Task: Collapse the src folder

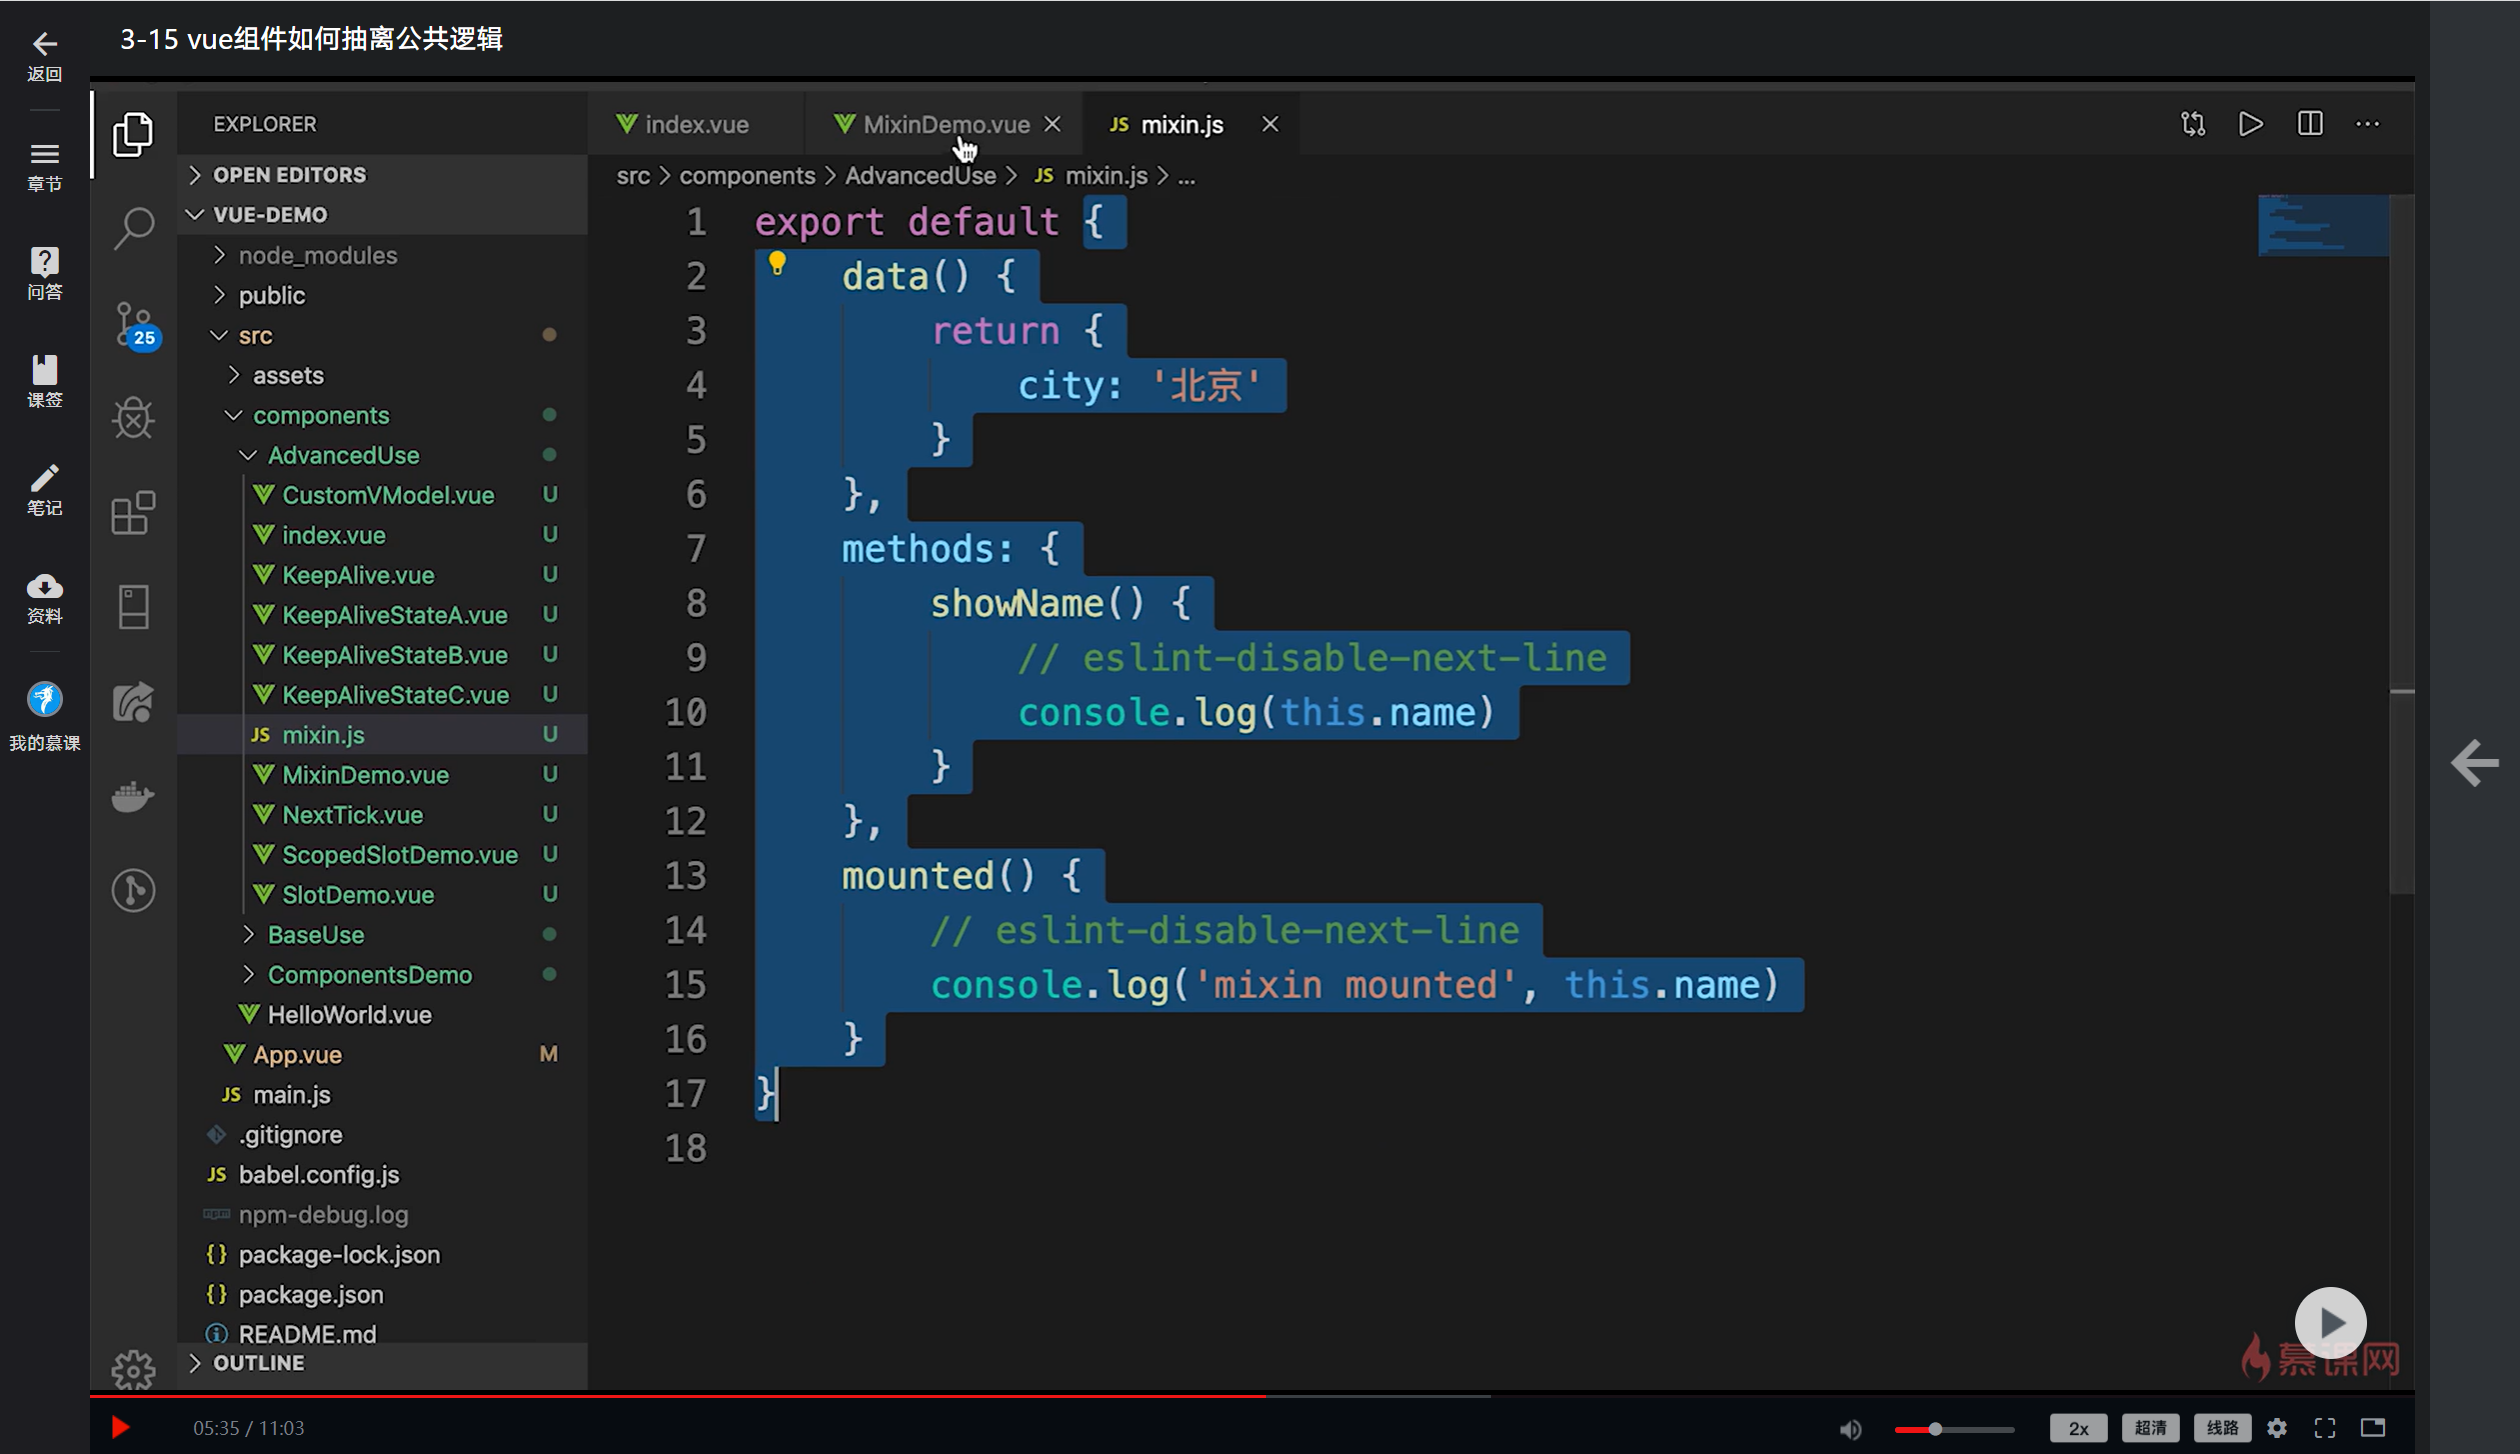Action: [382, 335]
